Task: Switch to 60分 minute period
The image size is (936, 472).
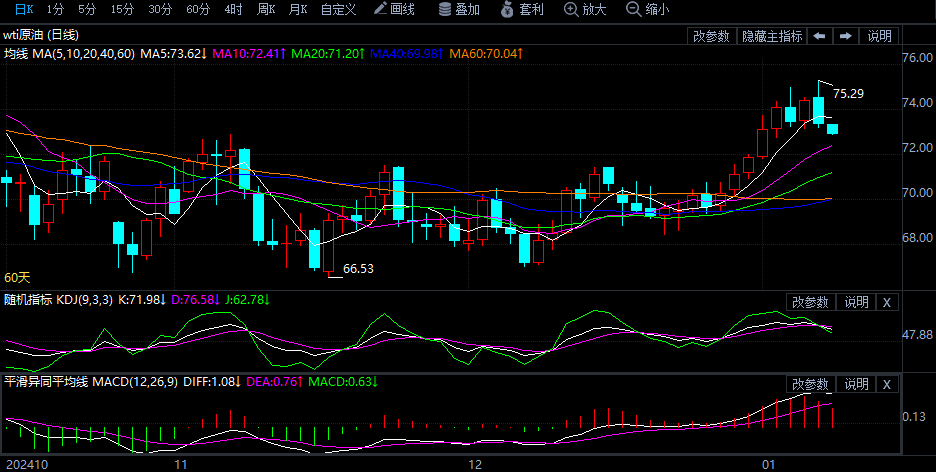Action: pyautogui.click(x=198, y=9)
